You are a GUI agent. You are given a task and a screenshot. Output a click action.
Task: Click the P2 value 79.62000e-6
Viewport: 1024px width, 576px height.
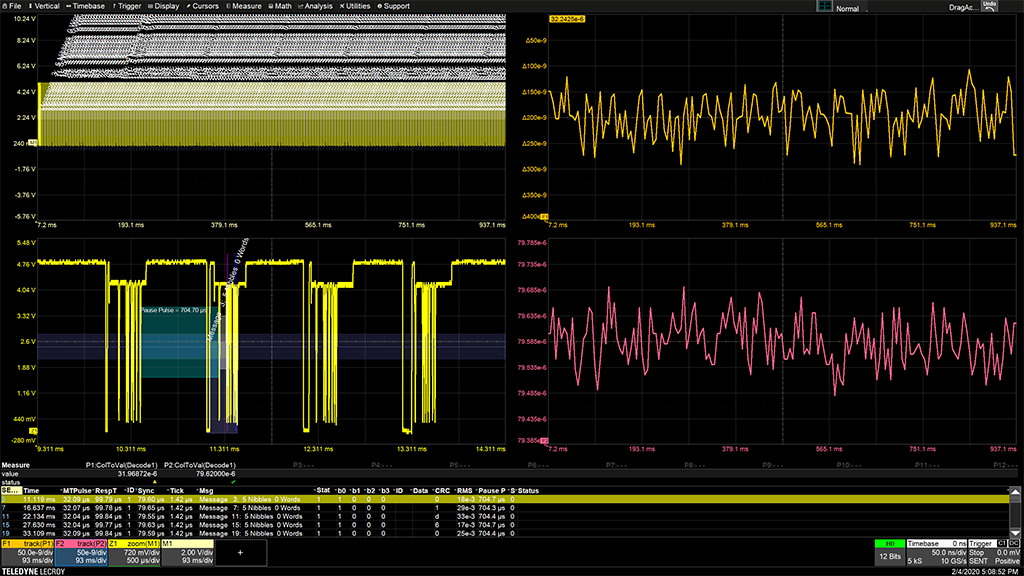click(216, 474)
